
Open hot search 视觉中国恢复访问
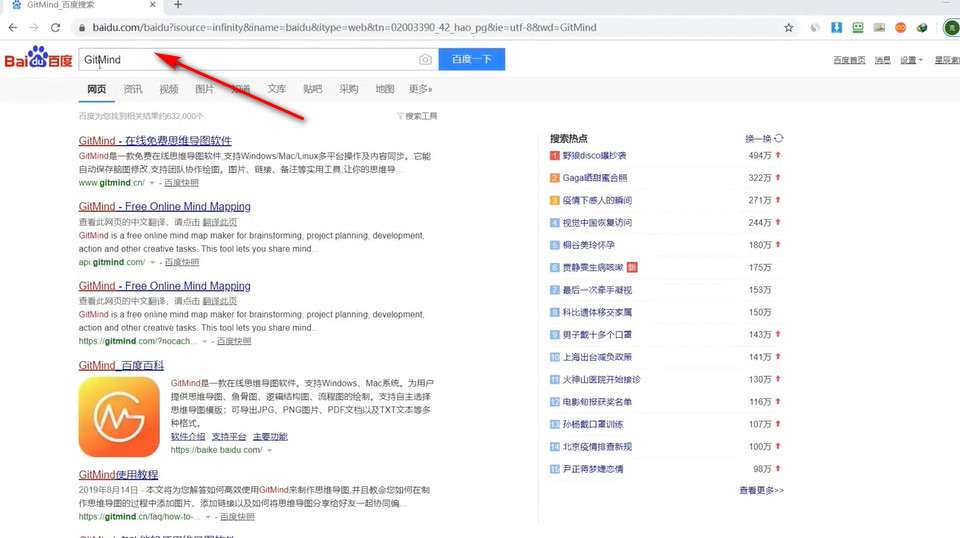tap(597, 223)
